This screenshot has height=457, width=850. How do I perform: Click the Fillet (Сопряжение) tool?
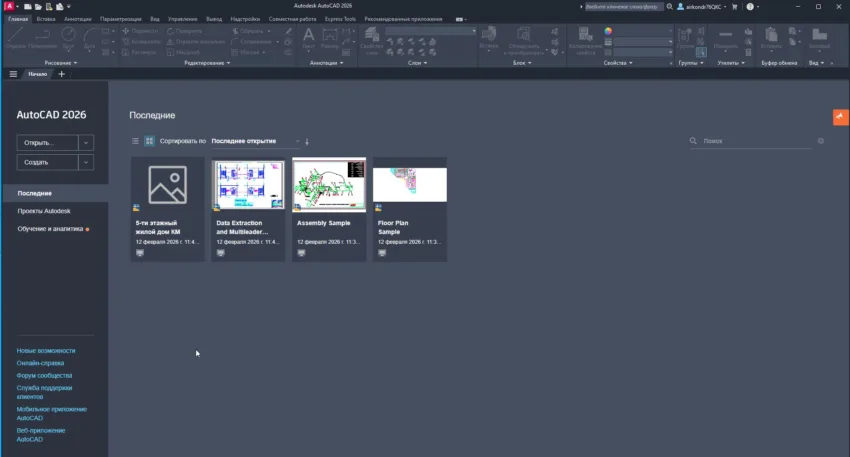tap(252, 42)
